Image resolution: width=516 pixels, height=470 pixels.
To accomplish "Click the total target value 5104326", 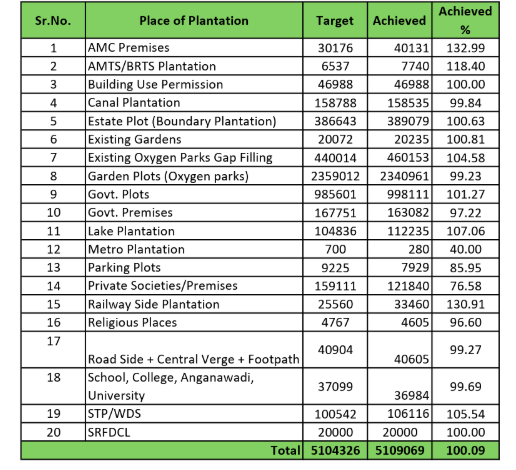I will coord(335,451).
